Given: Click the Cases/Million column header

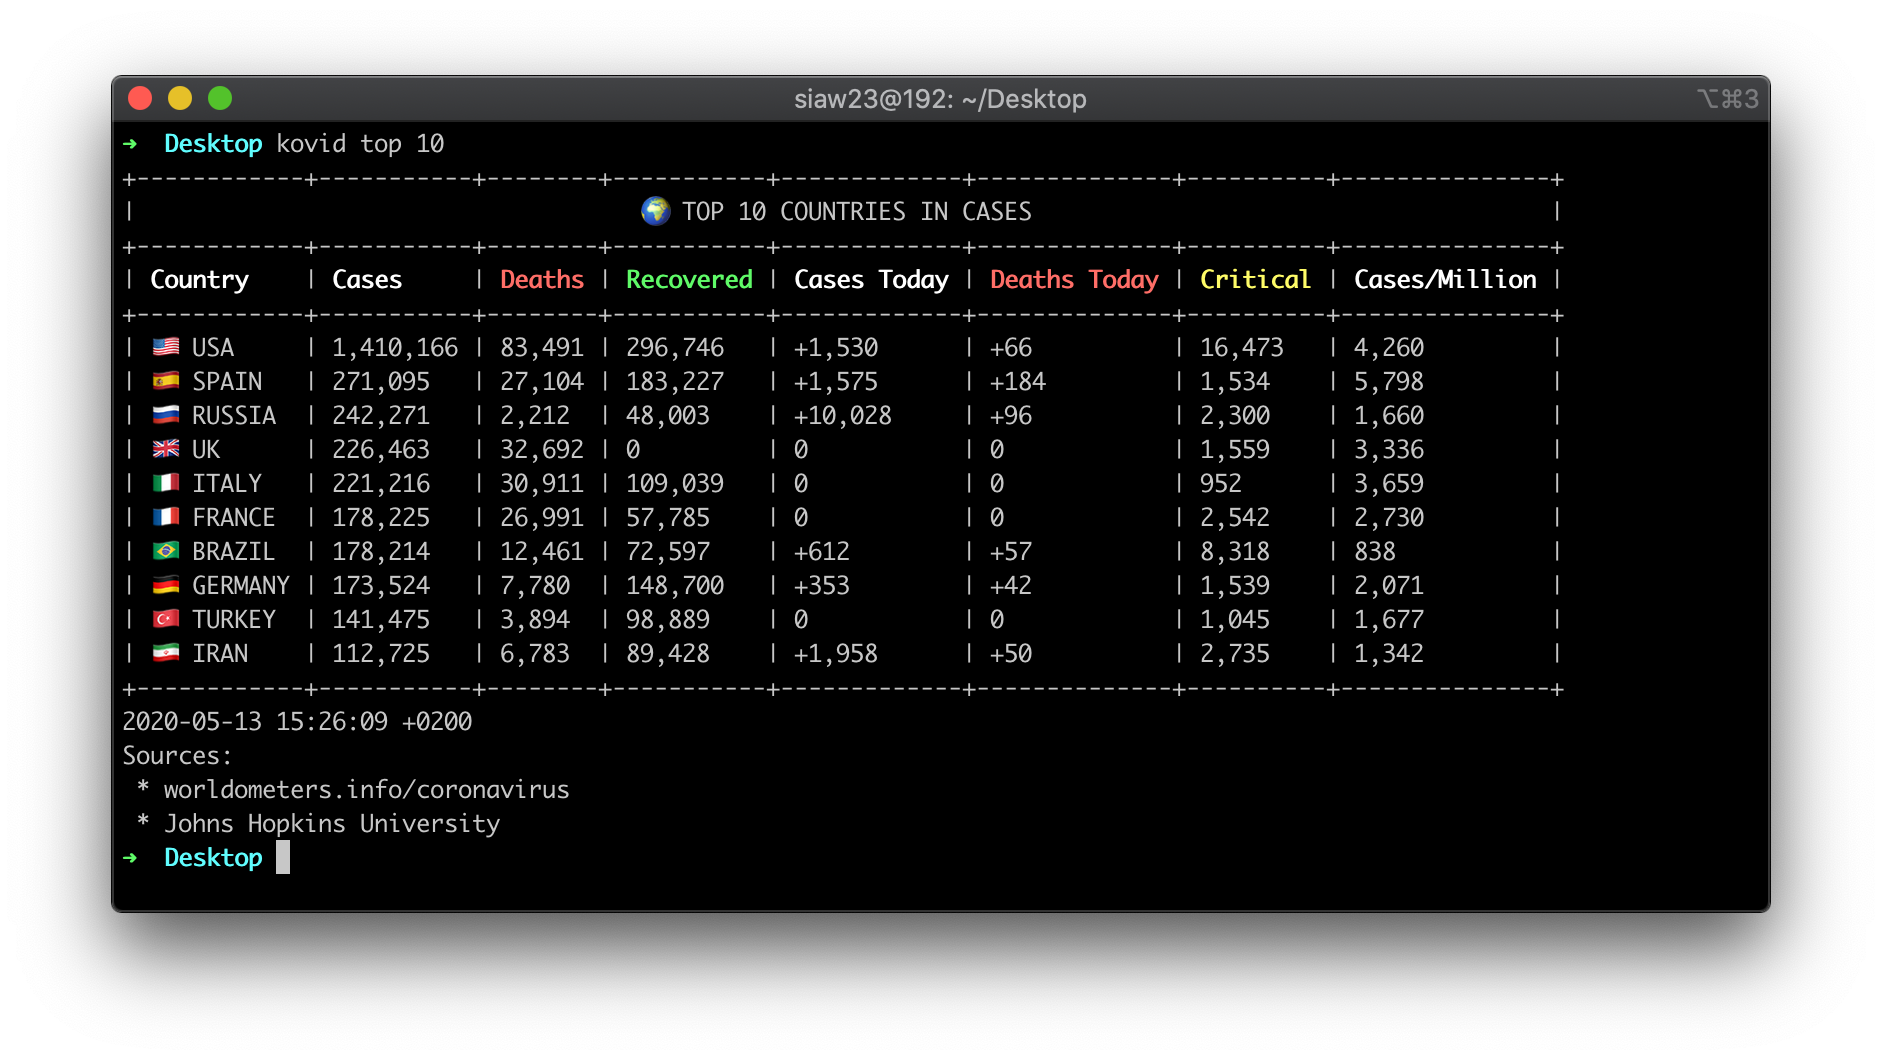Looking at the screenshot, I should (x=1445, y=280).
